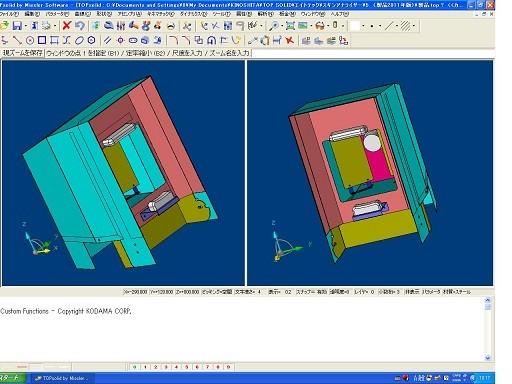This screenshot has height=384, width=512.
Task: Click the magnifier Zoom tool icon
Action: click(274, 26)
